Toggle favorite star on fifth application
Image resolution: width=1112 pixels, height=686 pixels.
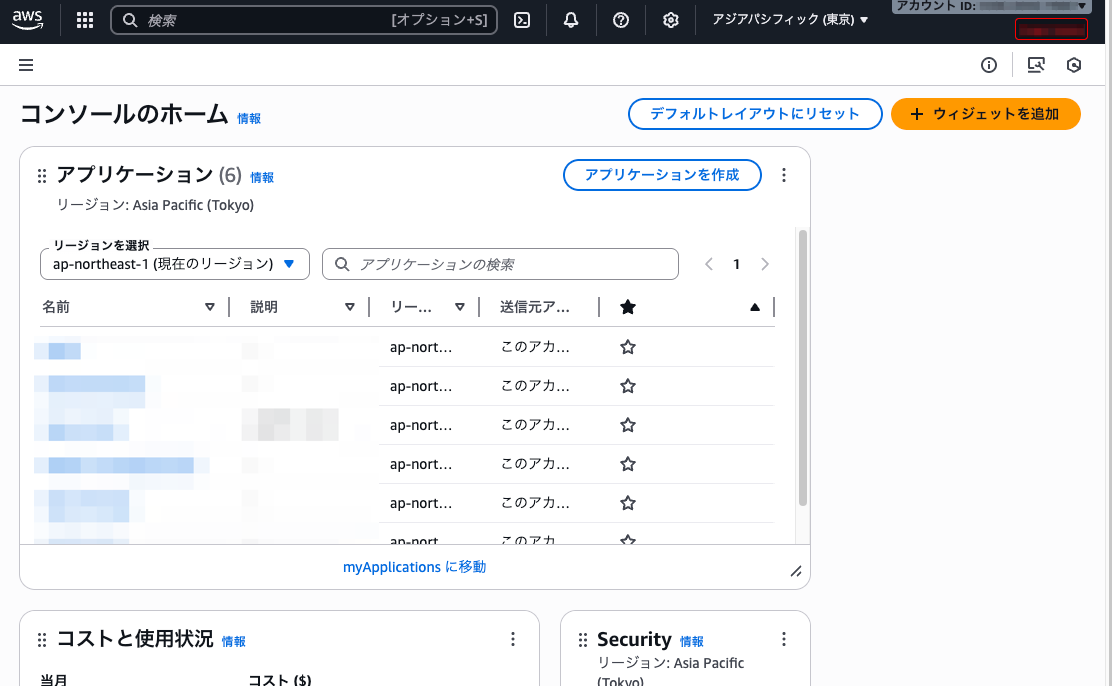pyautogui.click(x=628, y=503)
